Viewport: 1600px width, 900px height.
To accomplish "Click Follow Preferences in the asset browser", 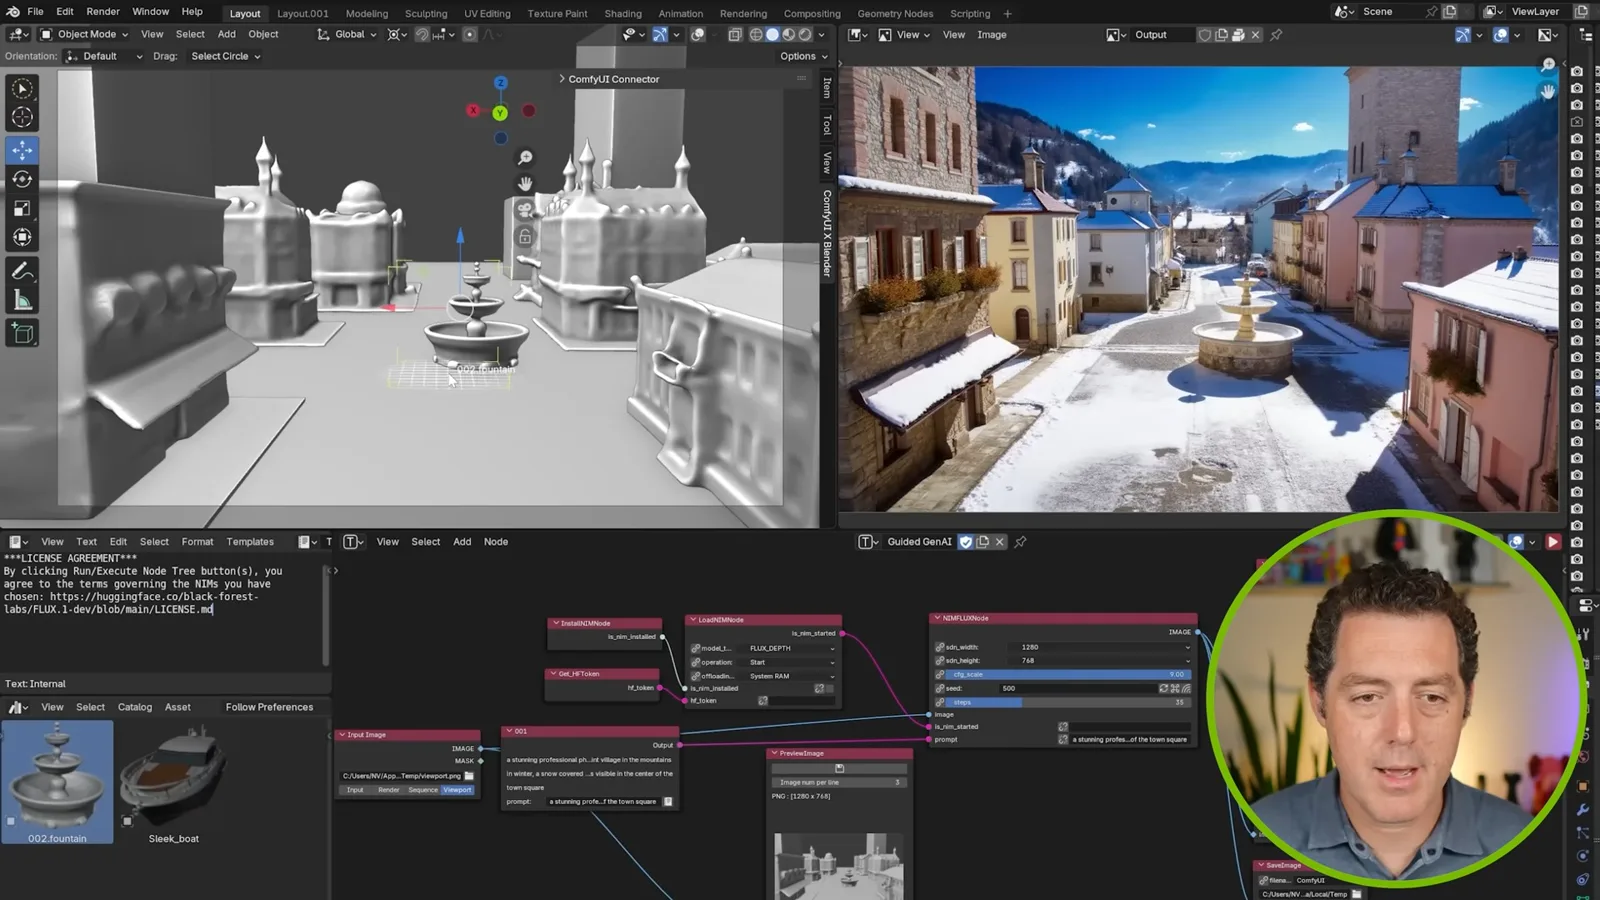I will (269, 707).
